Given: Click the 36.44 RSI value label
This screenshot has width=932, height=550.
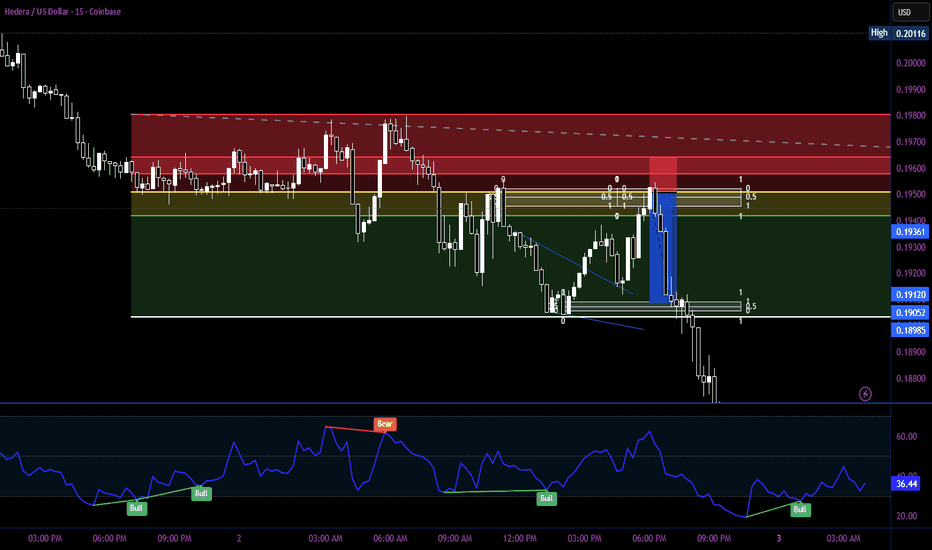Looking at the screenshot, I should (908, 483).
